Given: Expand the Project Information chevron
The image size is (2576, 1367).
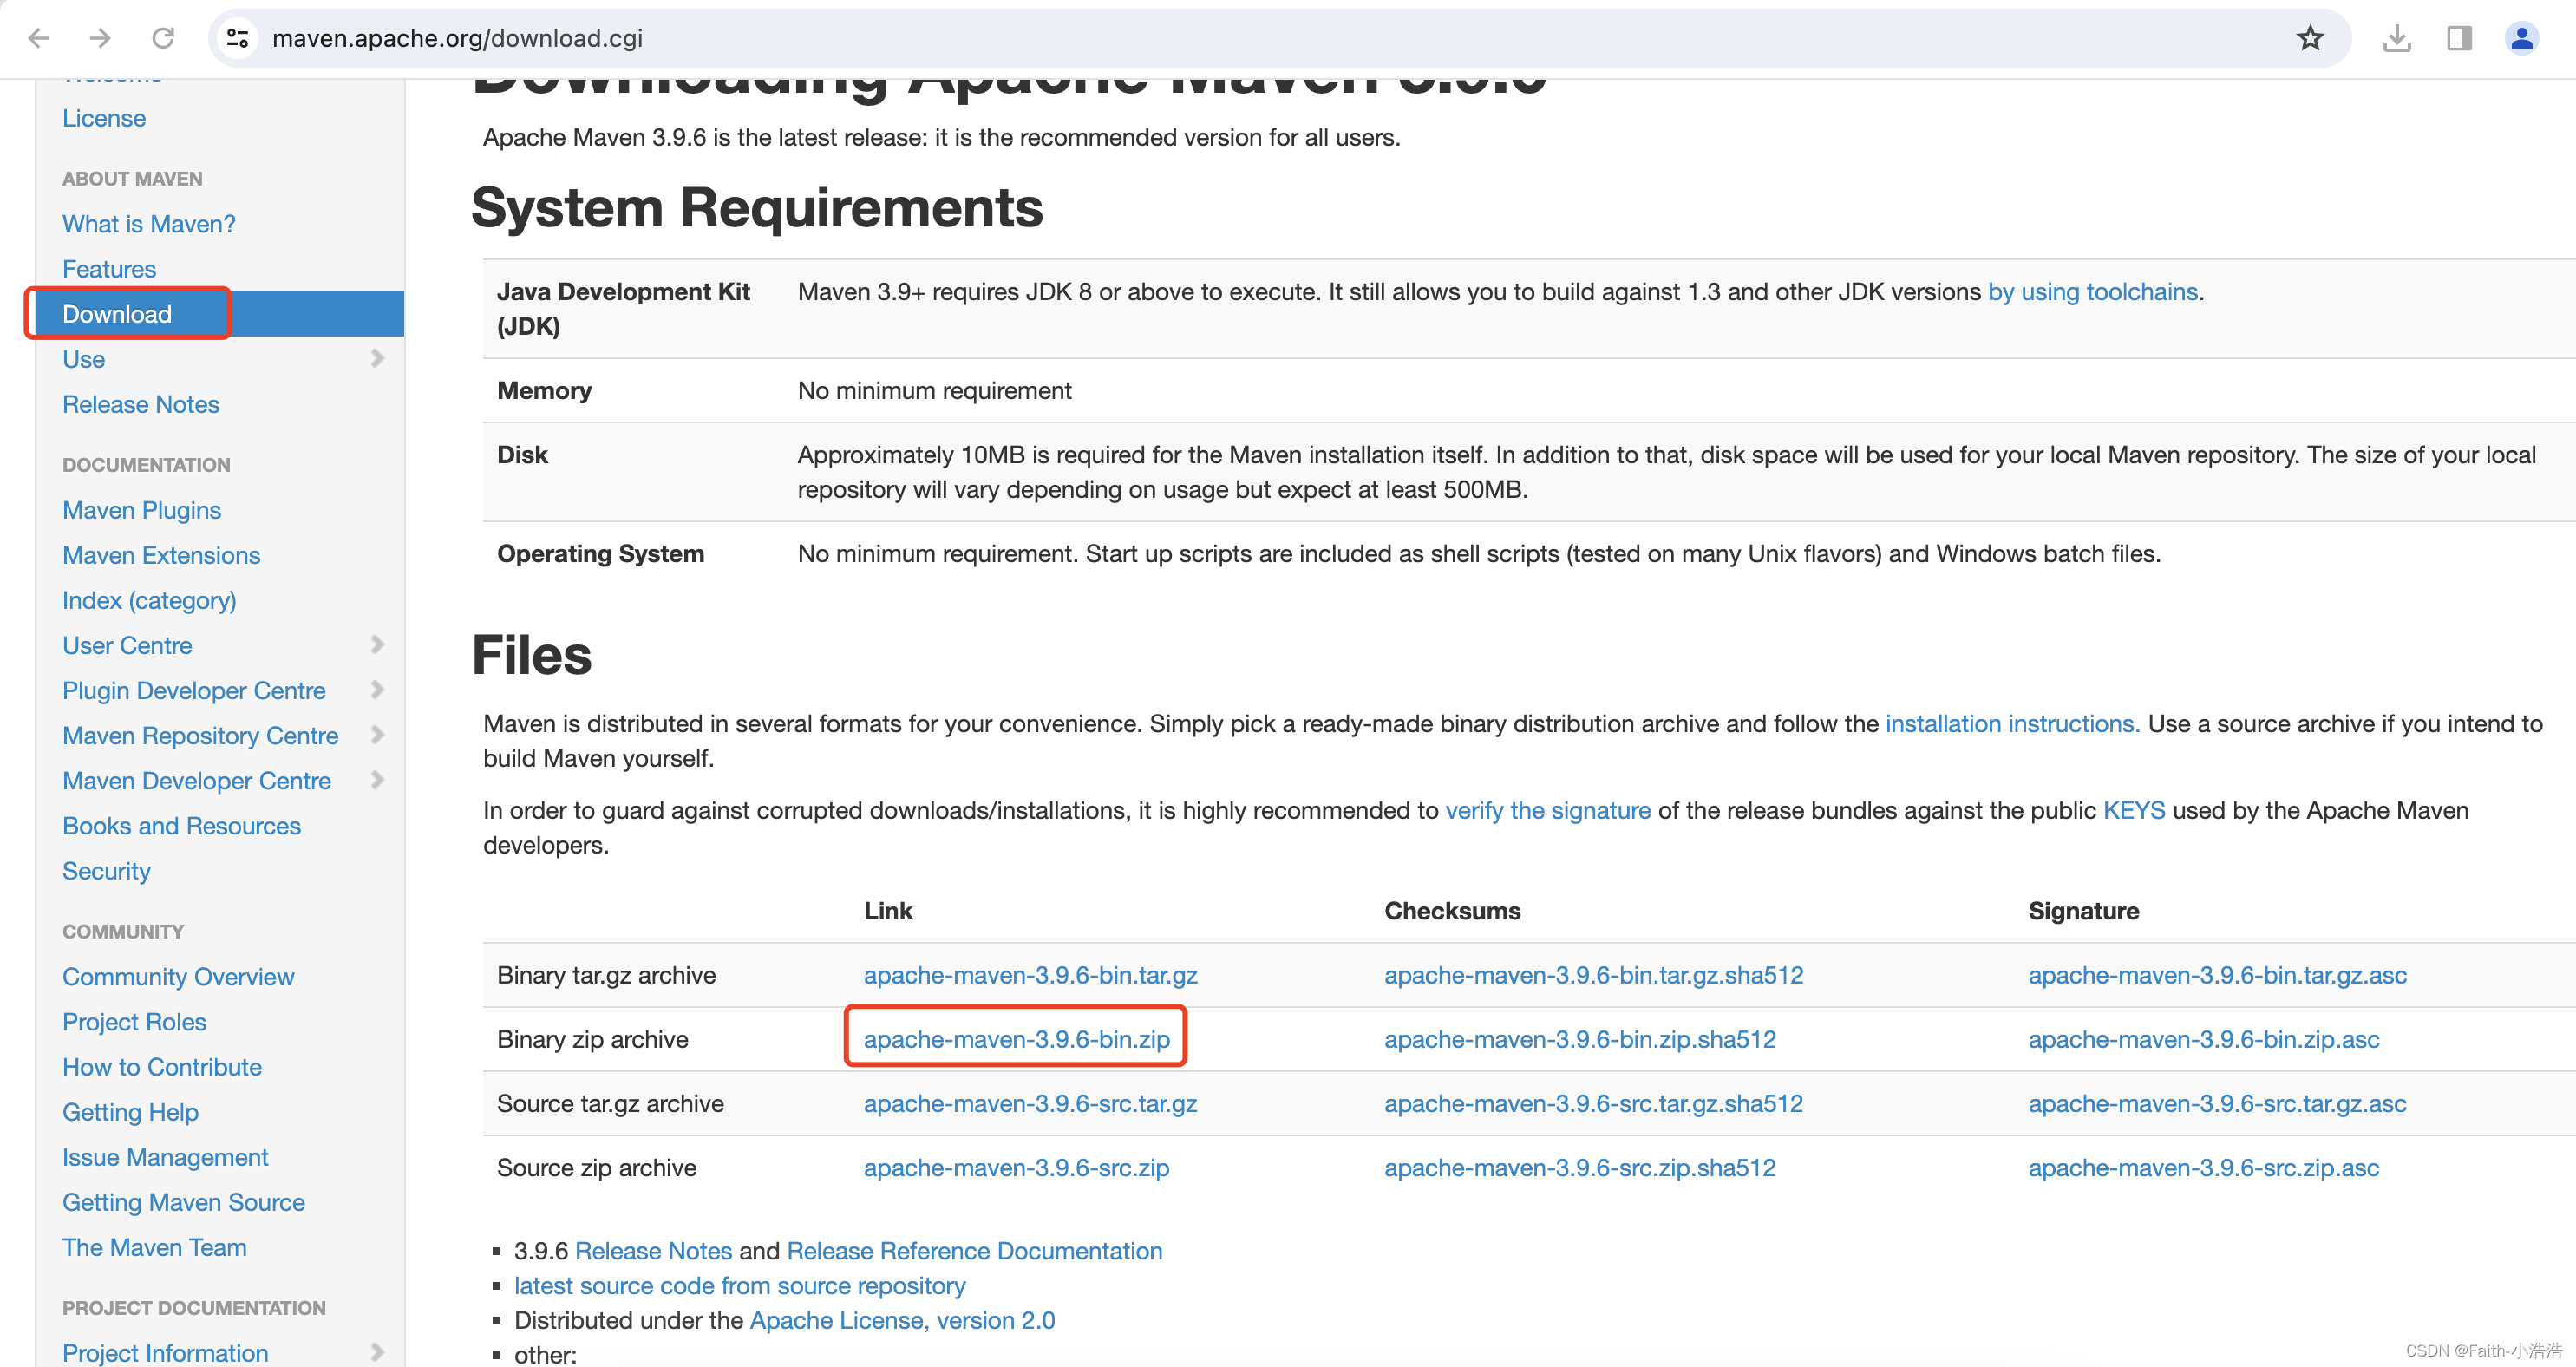Looking at the screenshot, I should pos(377,1352).
